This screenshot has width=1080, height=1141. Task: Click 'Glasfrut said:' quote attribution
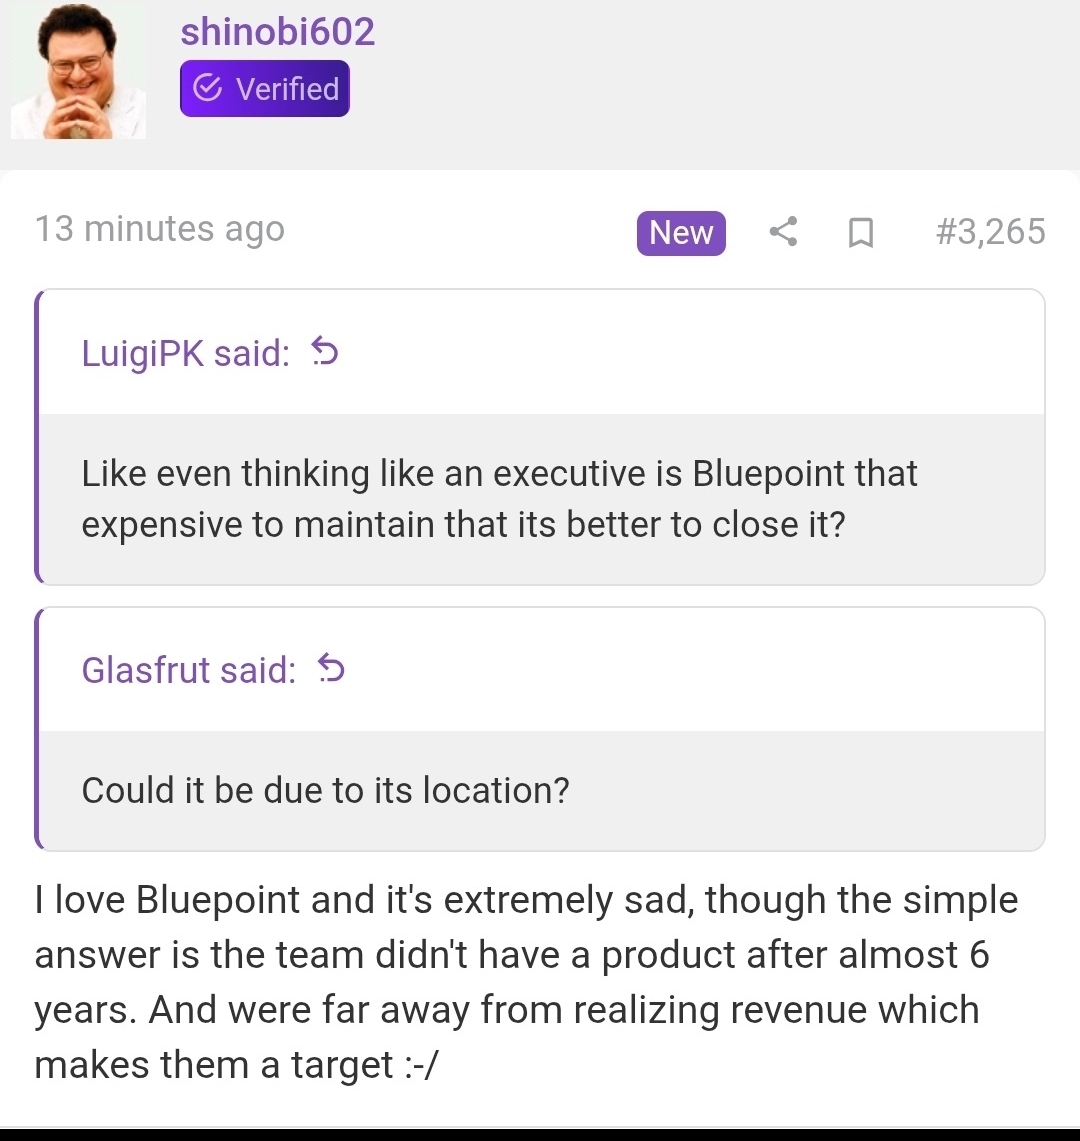189,669
